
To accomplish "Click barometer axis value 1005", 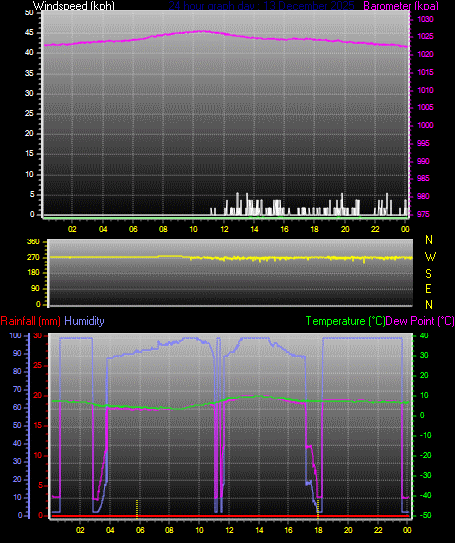I will (x=425, y=107).
